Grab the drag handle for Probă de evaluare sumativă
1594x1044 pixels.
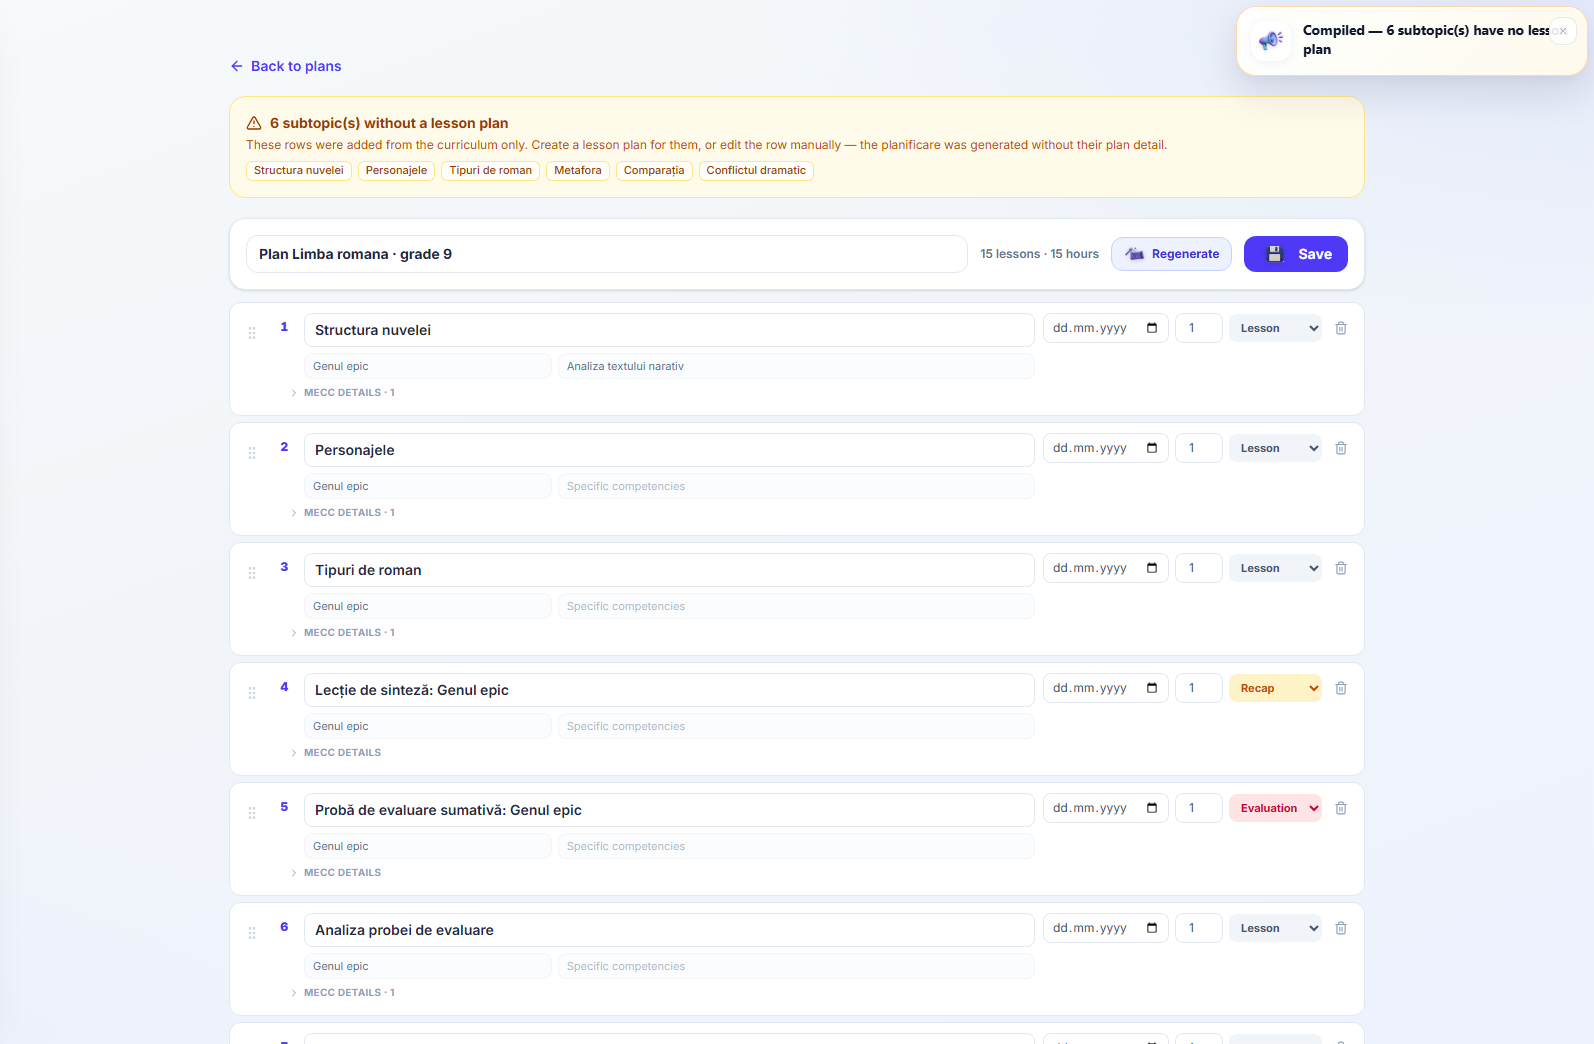coord(252,813)
